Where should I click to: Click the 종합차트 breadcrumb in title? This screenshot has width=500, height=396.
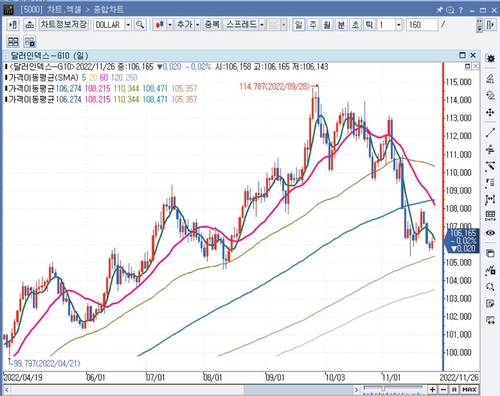[109, 10]
